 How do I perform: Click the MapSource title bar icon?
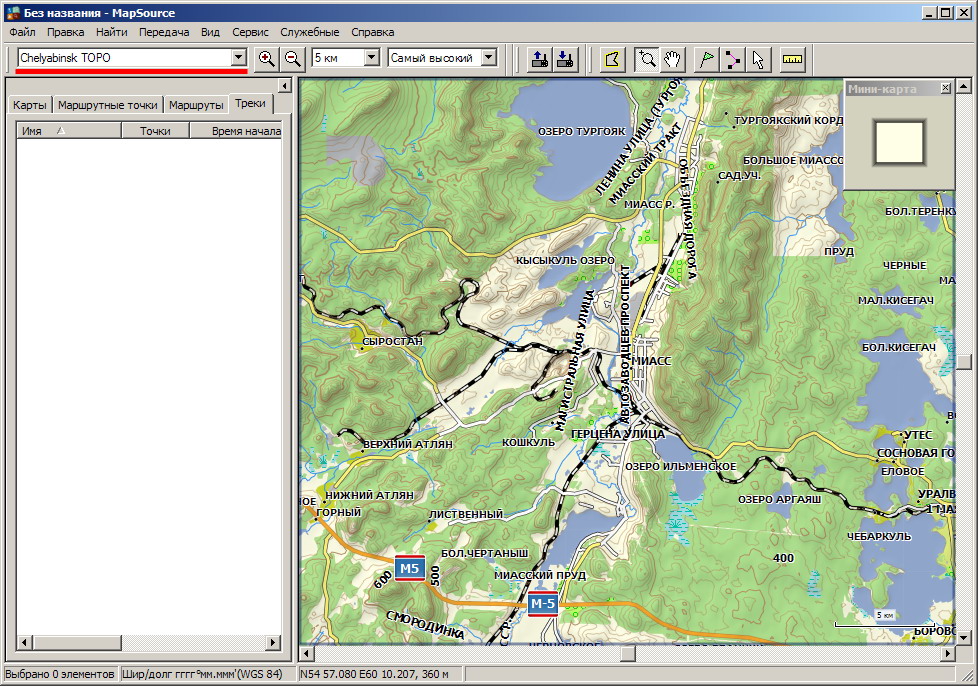coord(12,12)
